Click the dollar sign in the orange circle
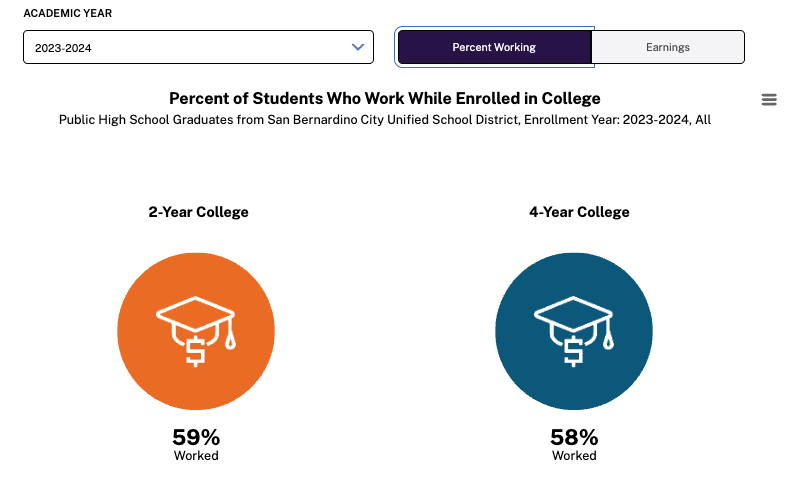The height and width of the screenshot is (492, 798). pos(195,351)
